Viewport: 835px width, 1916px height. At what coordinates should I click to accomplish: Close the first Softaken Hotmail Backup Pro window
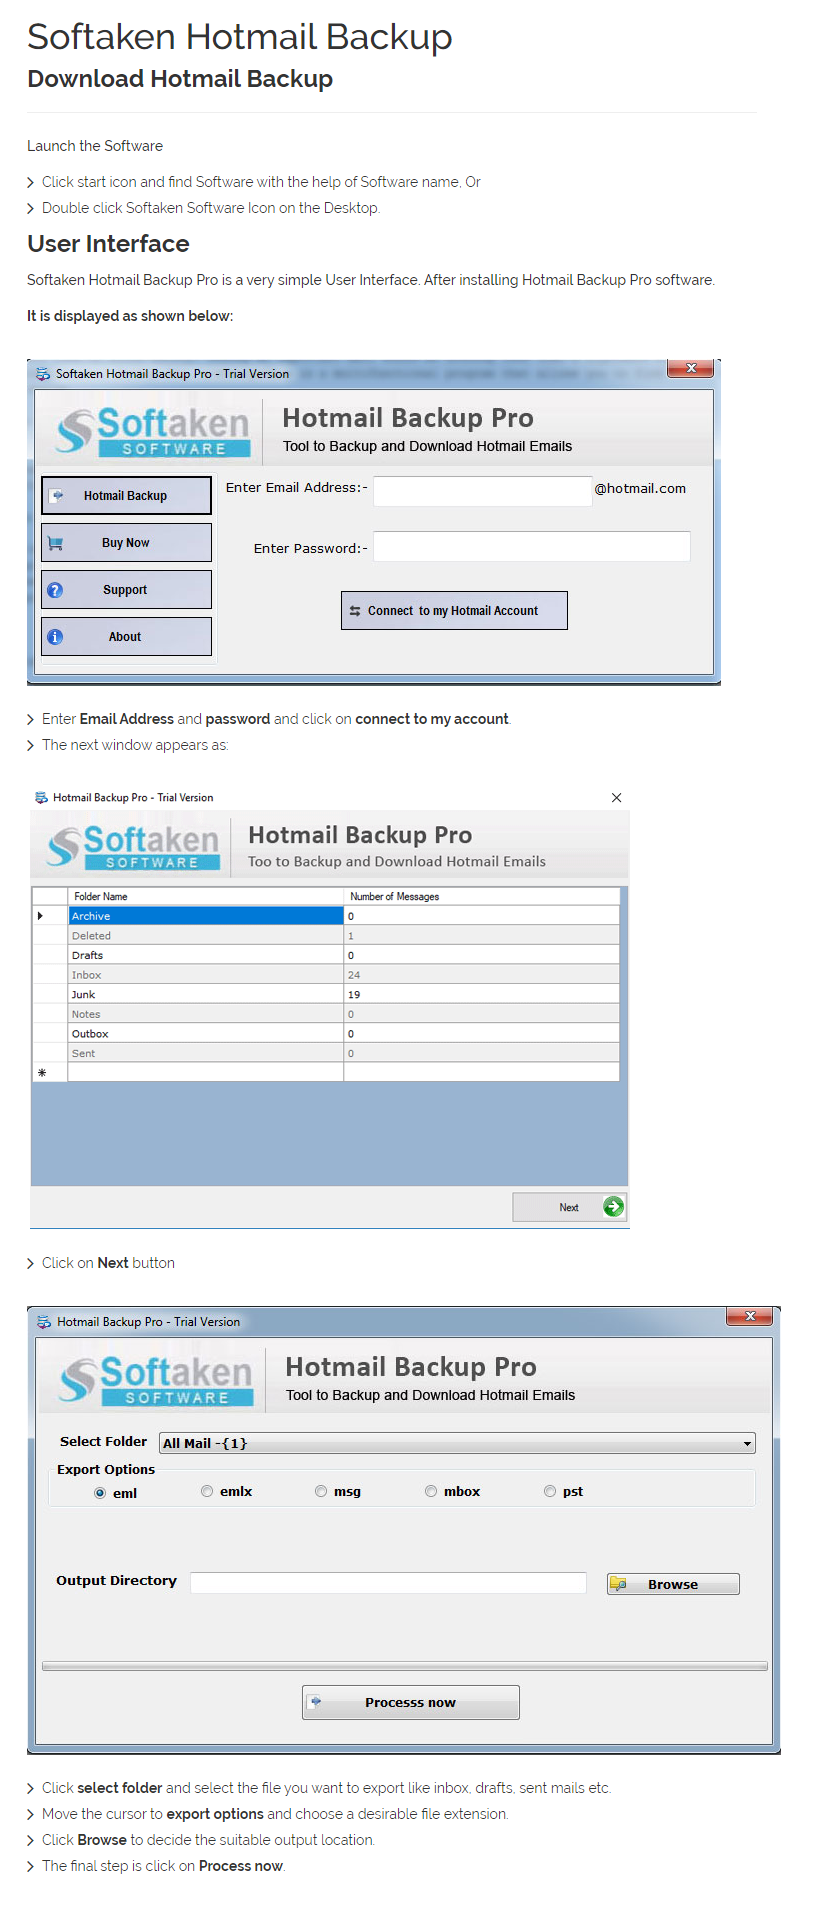pyautogui.click(x=691, y=368)
